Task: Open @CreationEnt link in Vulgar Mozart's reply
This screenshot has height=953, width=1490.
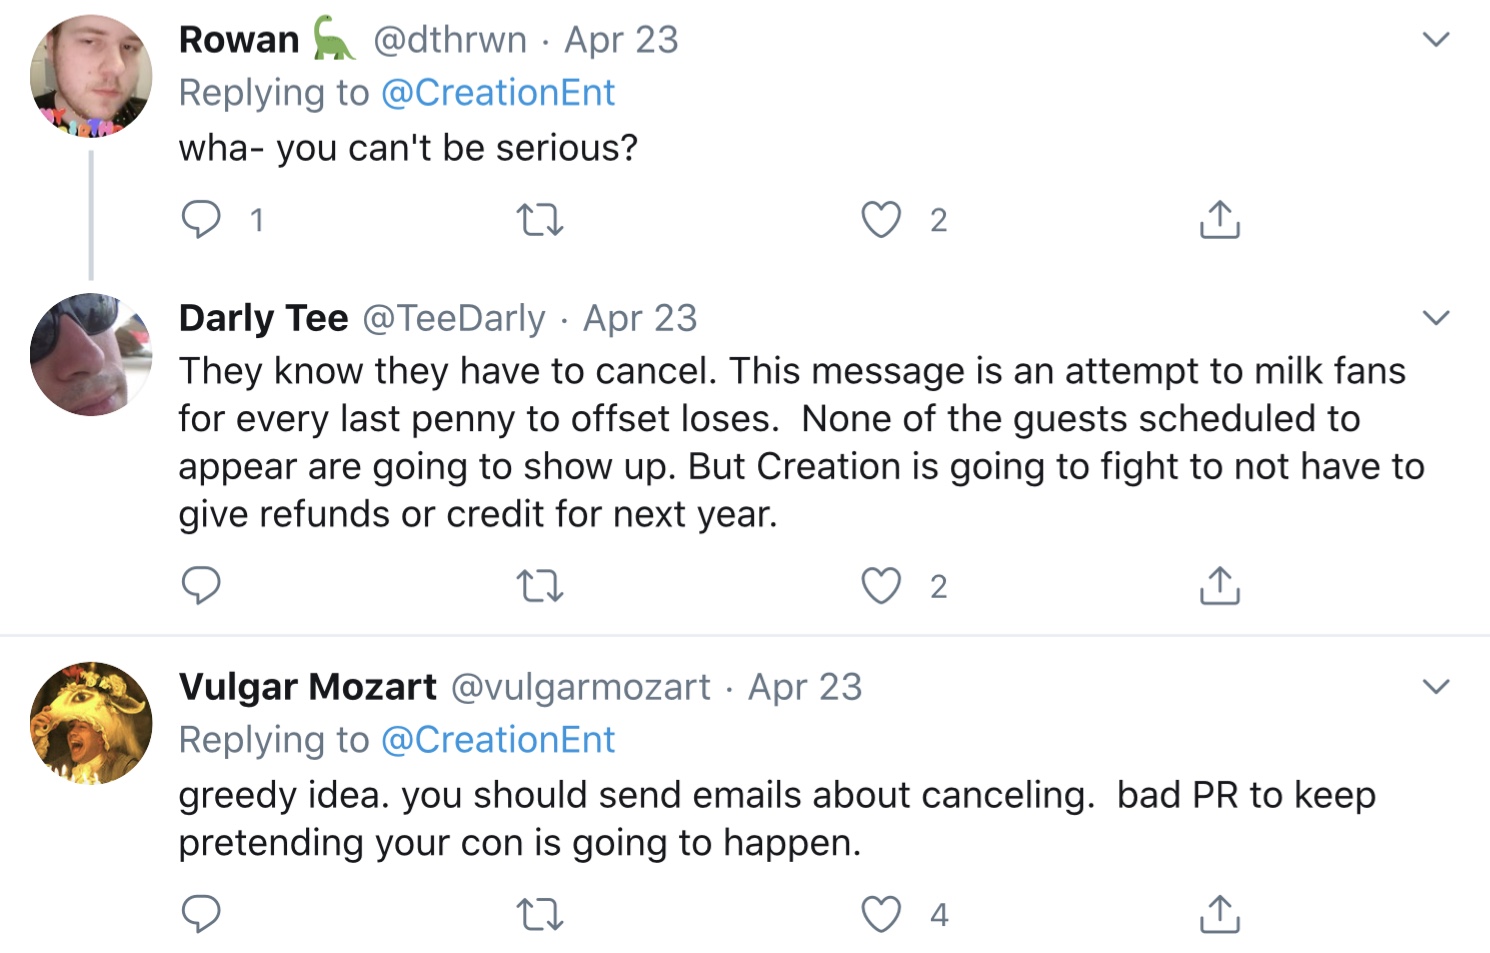Action: pos(498,740)
